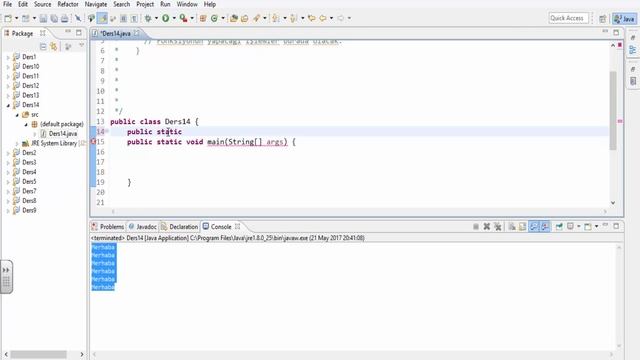Expand the JRE System Library node
Image resolution: width=640 pixels, height=360 pixels.
(17, 144)
